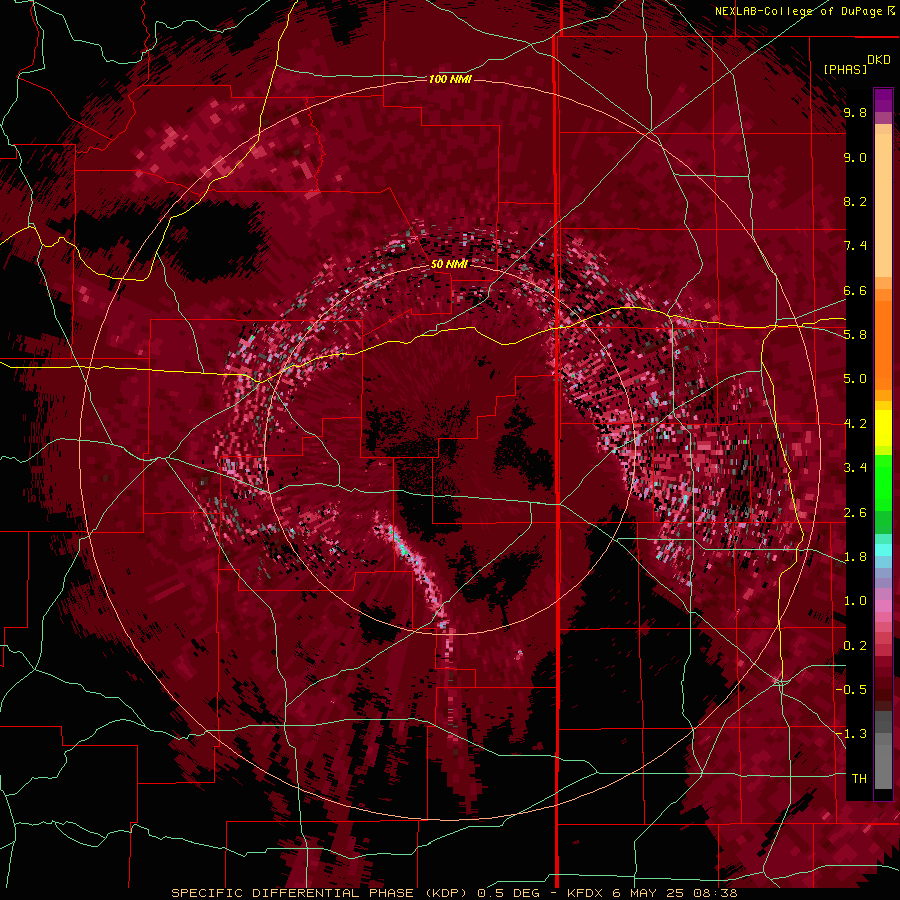The height and width of the screenshot is (900, 900).
Task: Click the TH threshold label
Action: 859,779
